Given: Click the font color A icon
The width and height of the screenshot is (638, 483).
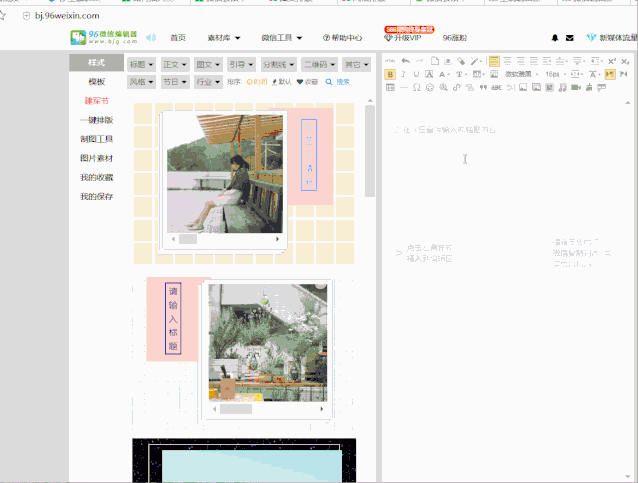Looking at the screenshot, I should tap(442, 74).
